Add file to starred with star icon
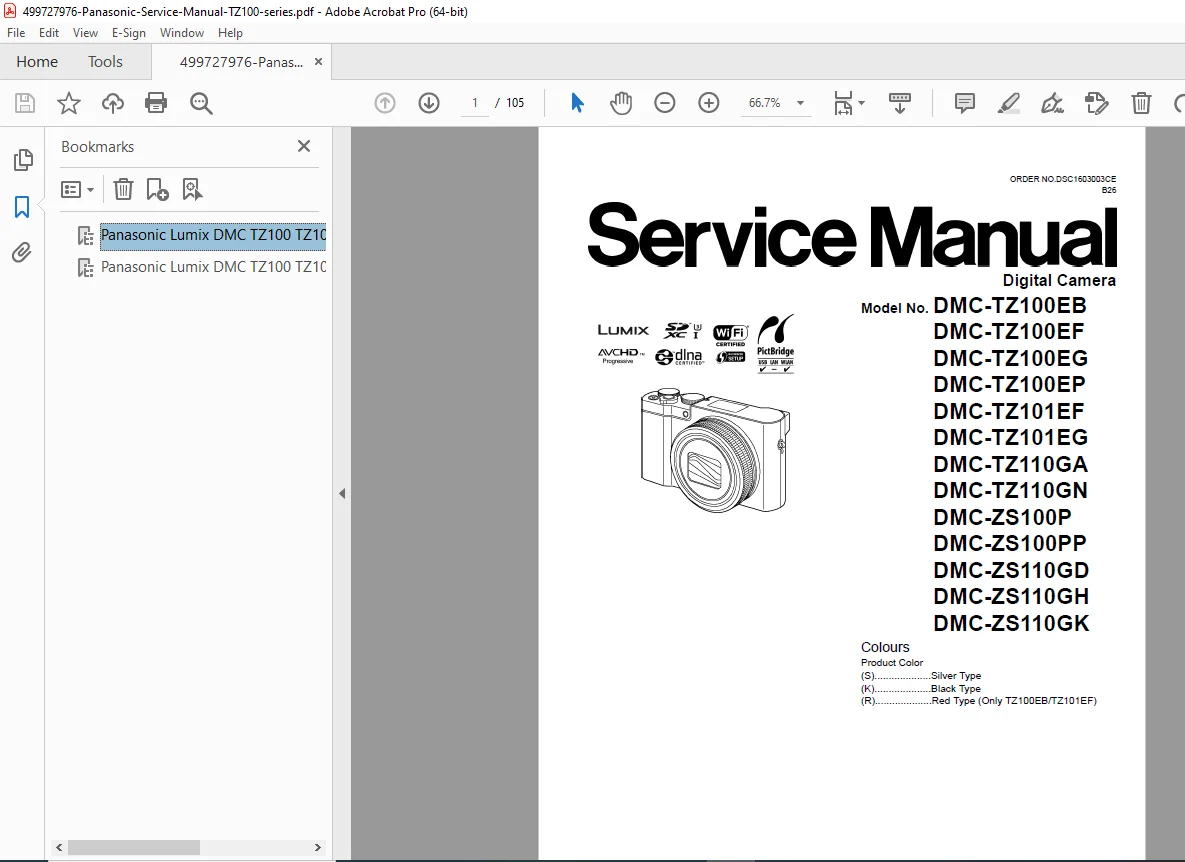Viewport: 1185px width, 862px height. click(69, 103)
